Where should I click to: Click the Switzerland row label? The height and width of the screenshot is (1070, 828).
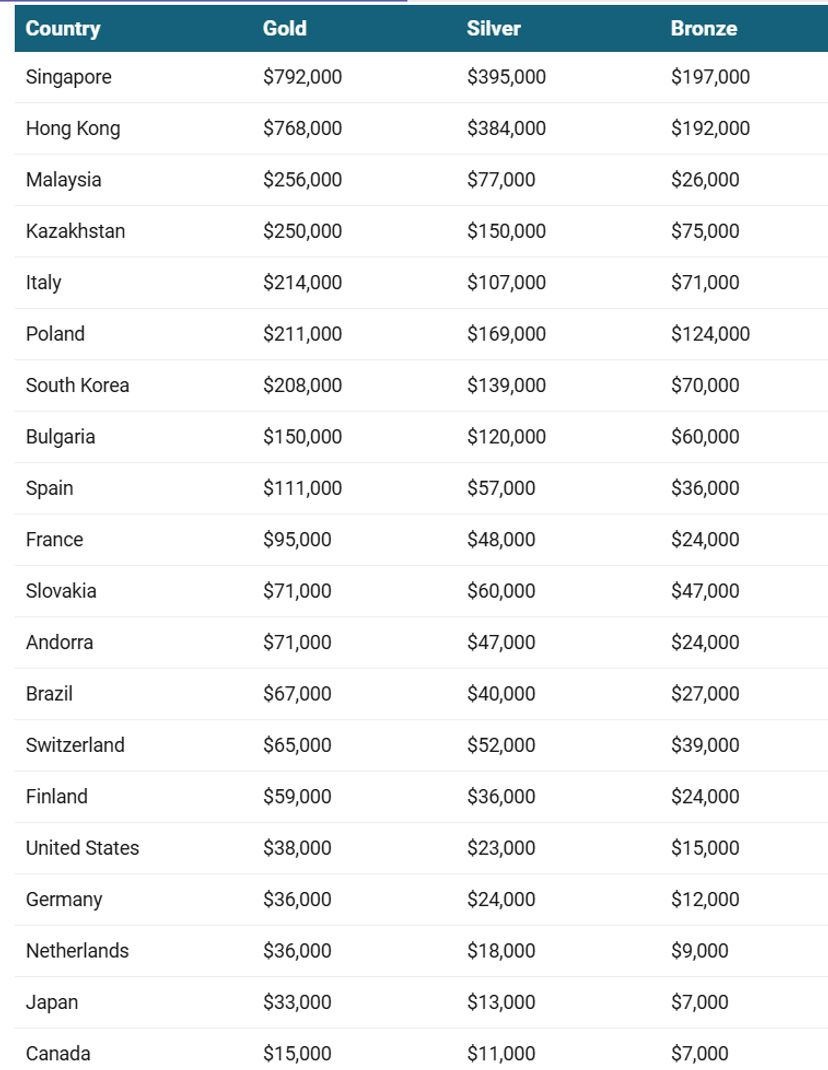click(75, 745)
